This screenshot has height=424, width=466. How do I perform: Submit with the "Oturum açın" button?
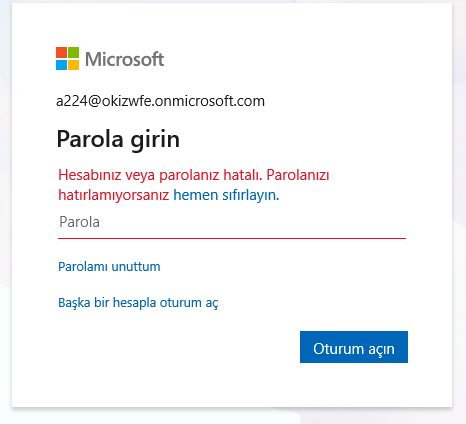(354, 347)
